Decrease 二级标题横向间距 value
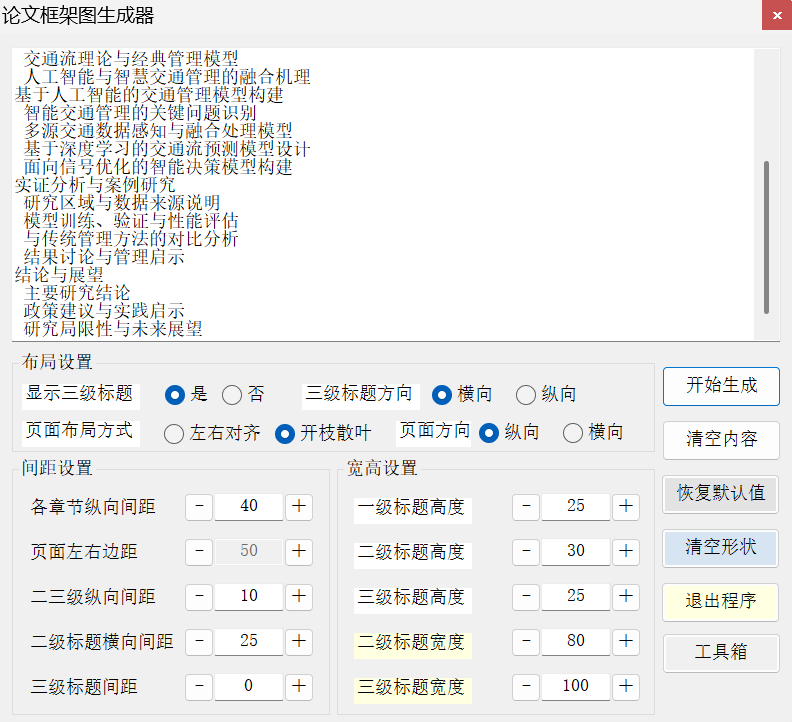The height and width of the screenshot is (722, 792). click(199, 641)
